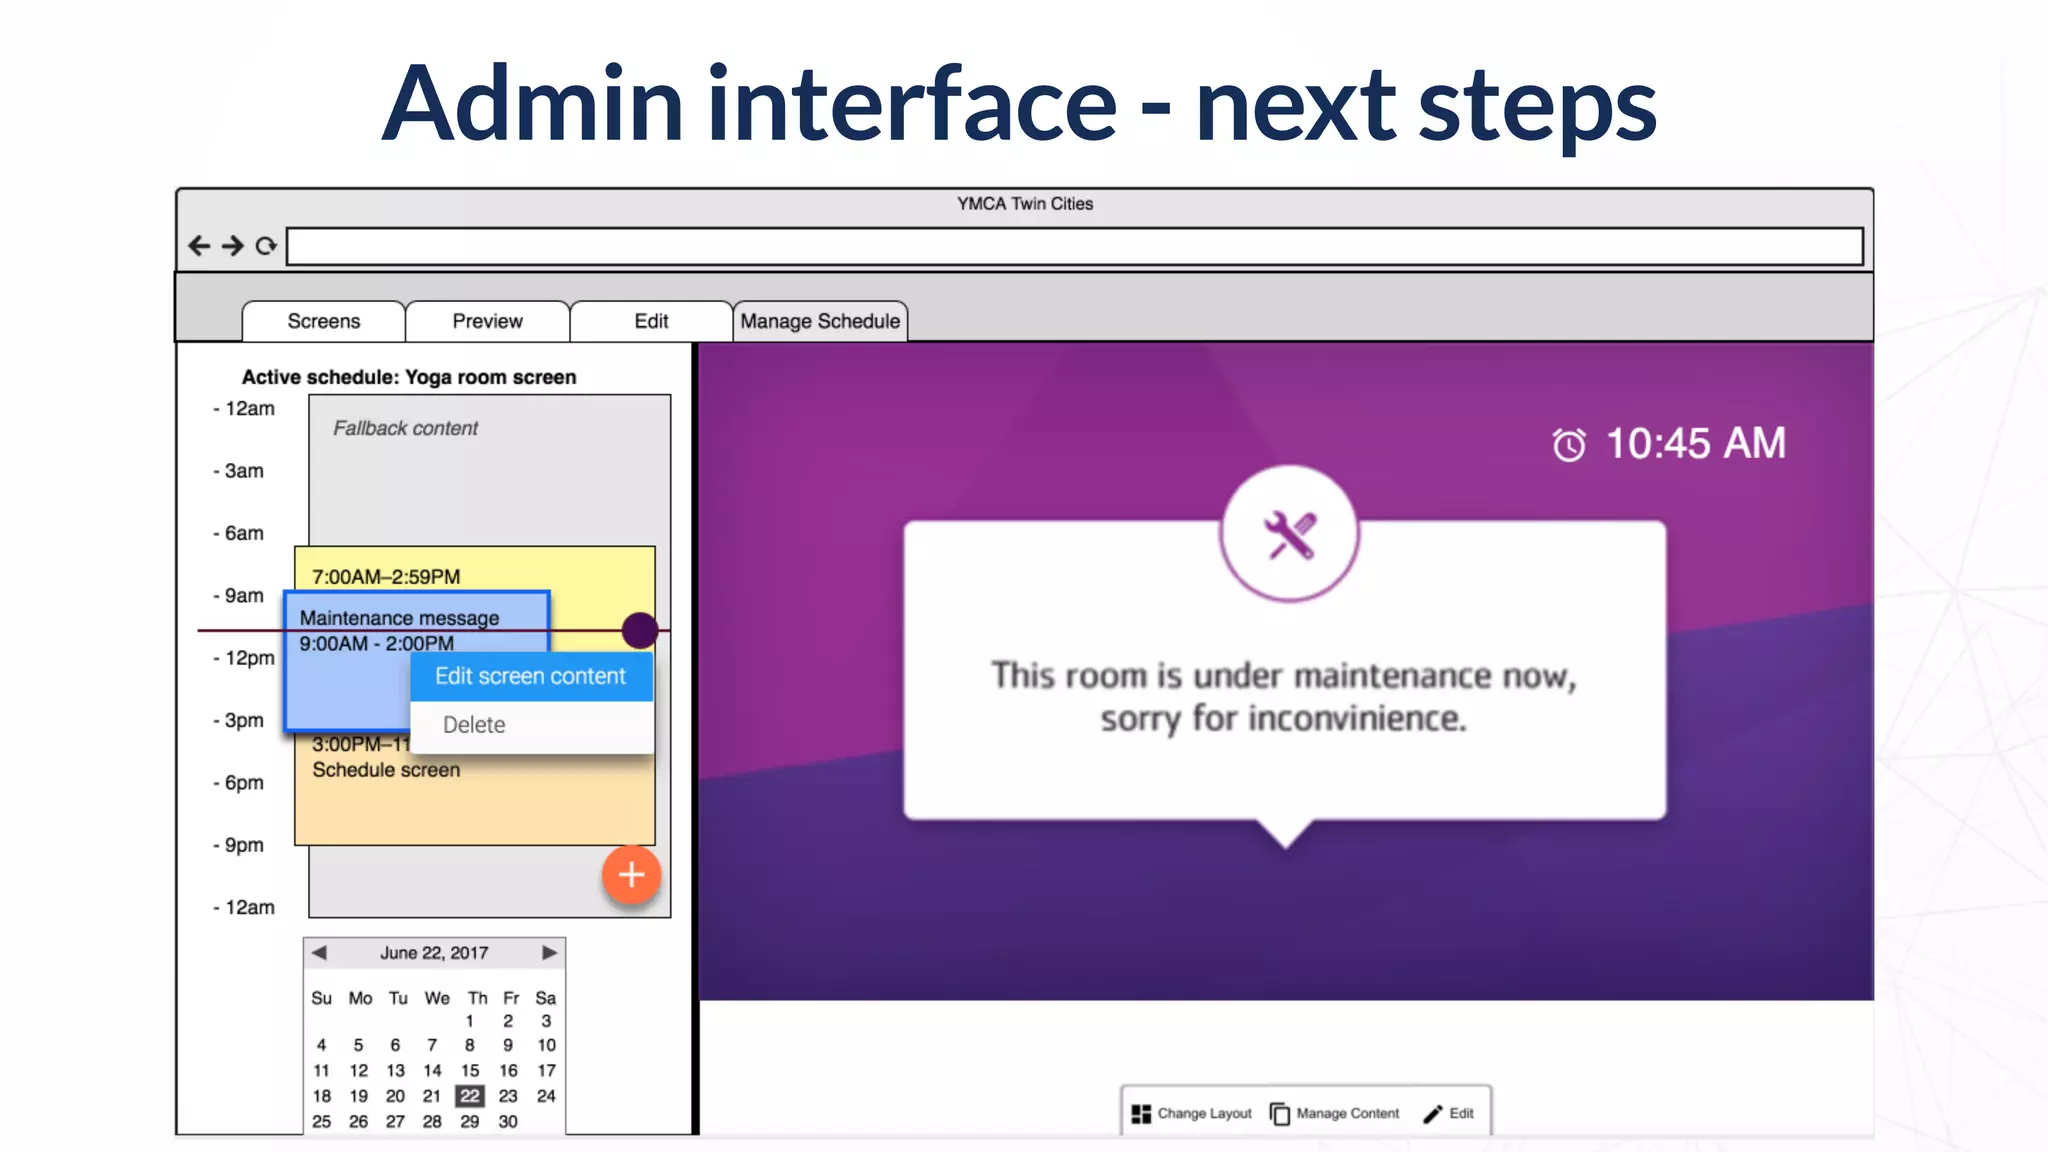
Task: Click the browser forward arrow
Action: point(233,246)
